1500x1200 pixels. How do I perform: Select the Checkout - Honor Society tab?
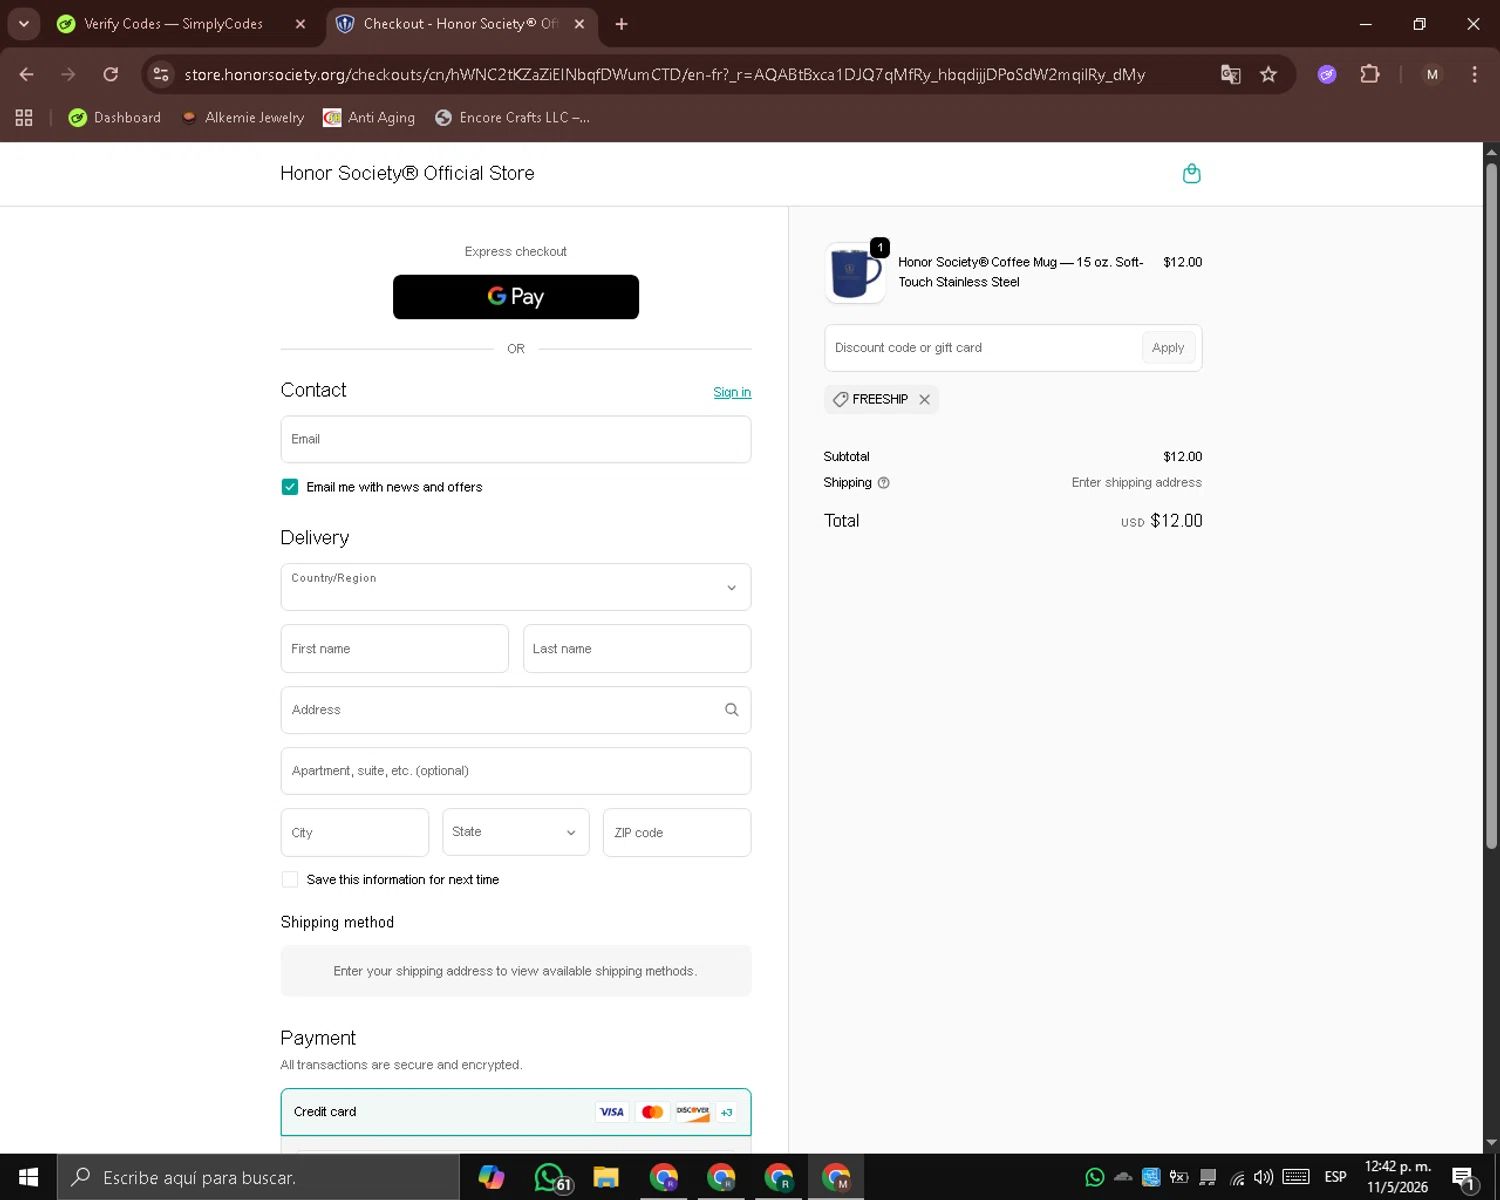(461, 24)
